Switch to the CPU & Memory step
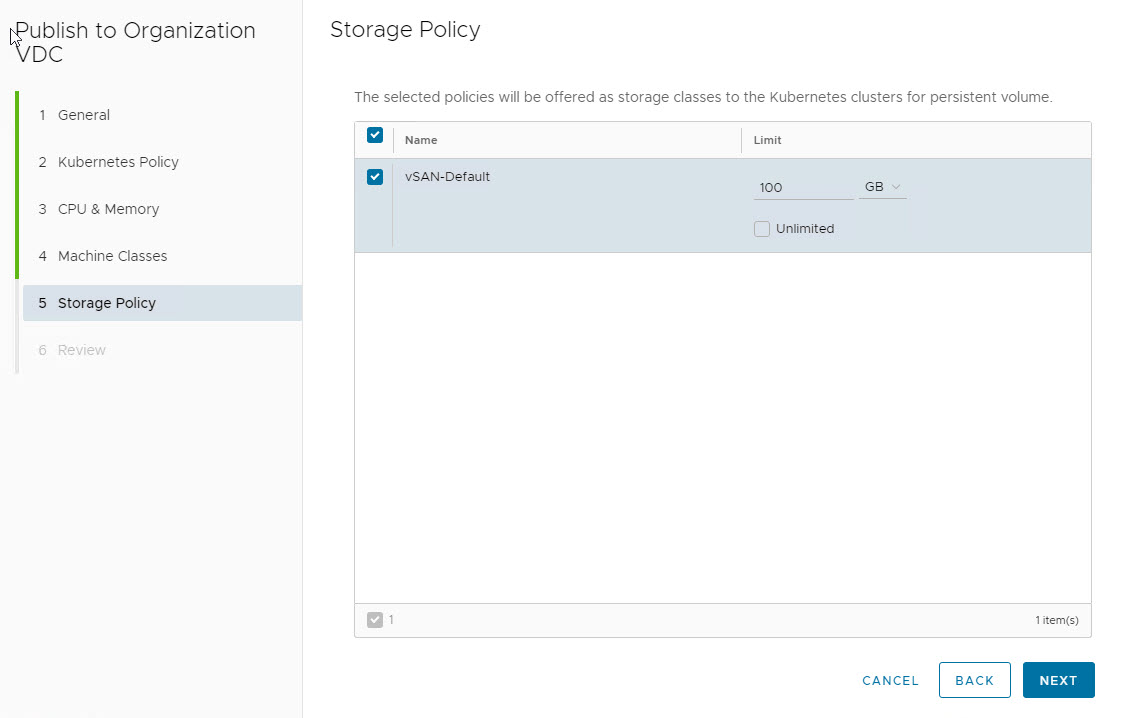Image resolution: width=1136 pixels, height=718 pixels. coord(108,209)
